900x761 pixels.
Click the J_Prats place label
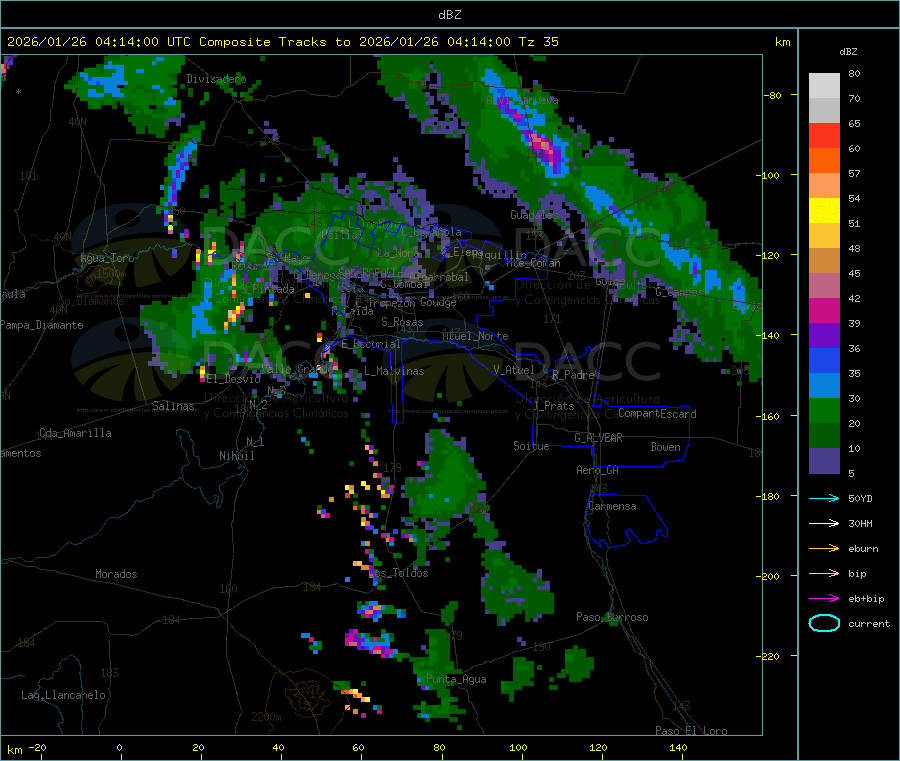coord(554,406)
